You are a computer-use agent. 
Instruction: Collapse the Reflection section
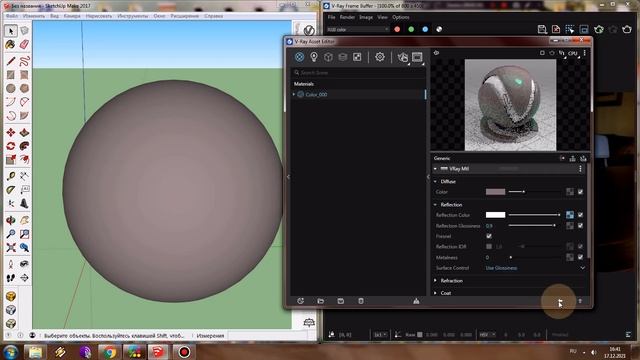point(435,204)
